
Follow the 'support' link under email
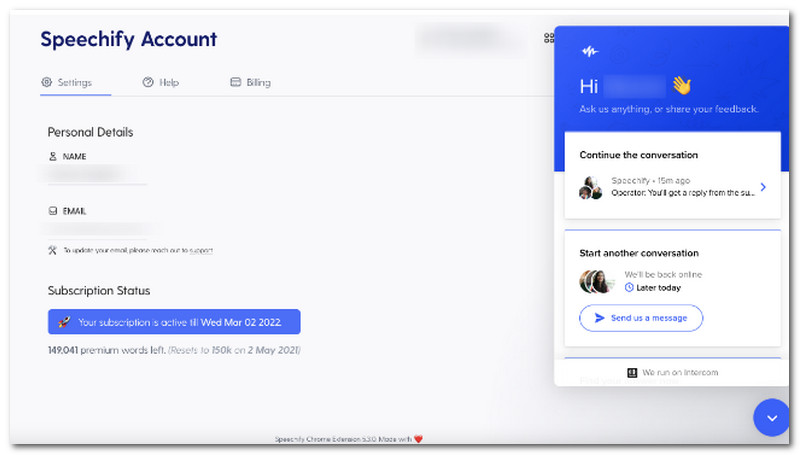tap(201, 250)
